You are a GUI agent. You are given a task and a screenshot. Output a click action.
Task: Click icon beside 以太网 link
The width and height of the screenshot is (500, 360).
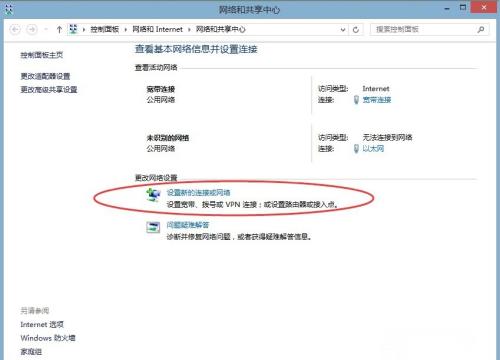[356, 149]
